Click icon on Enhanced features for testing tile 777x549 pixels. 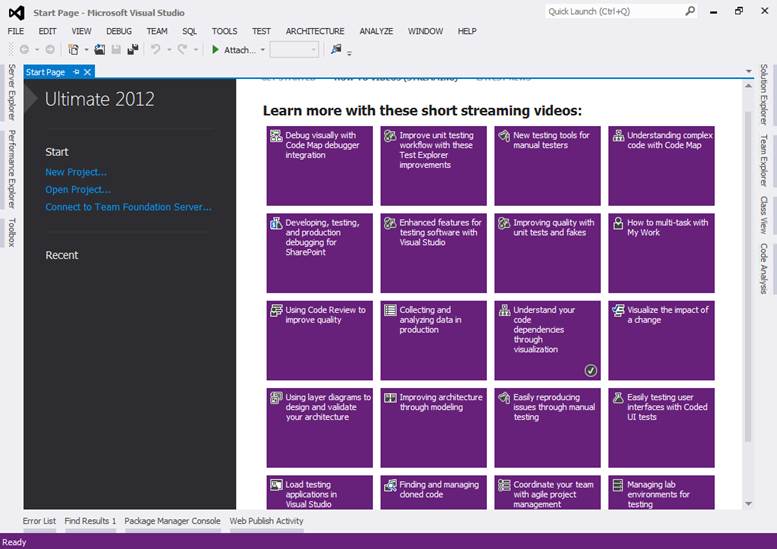pyautogui.click(x=390, y=223)
